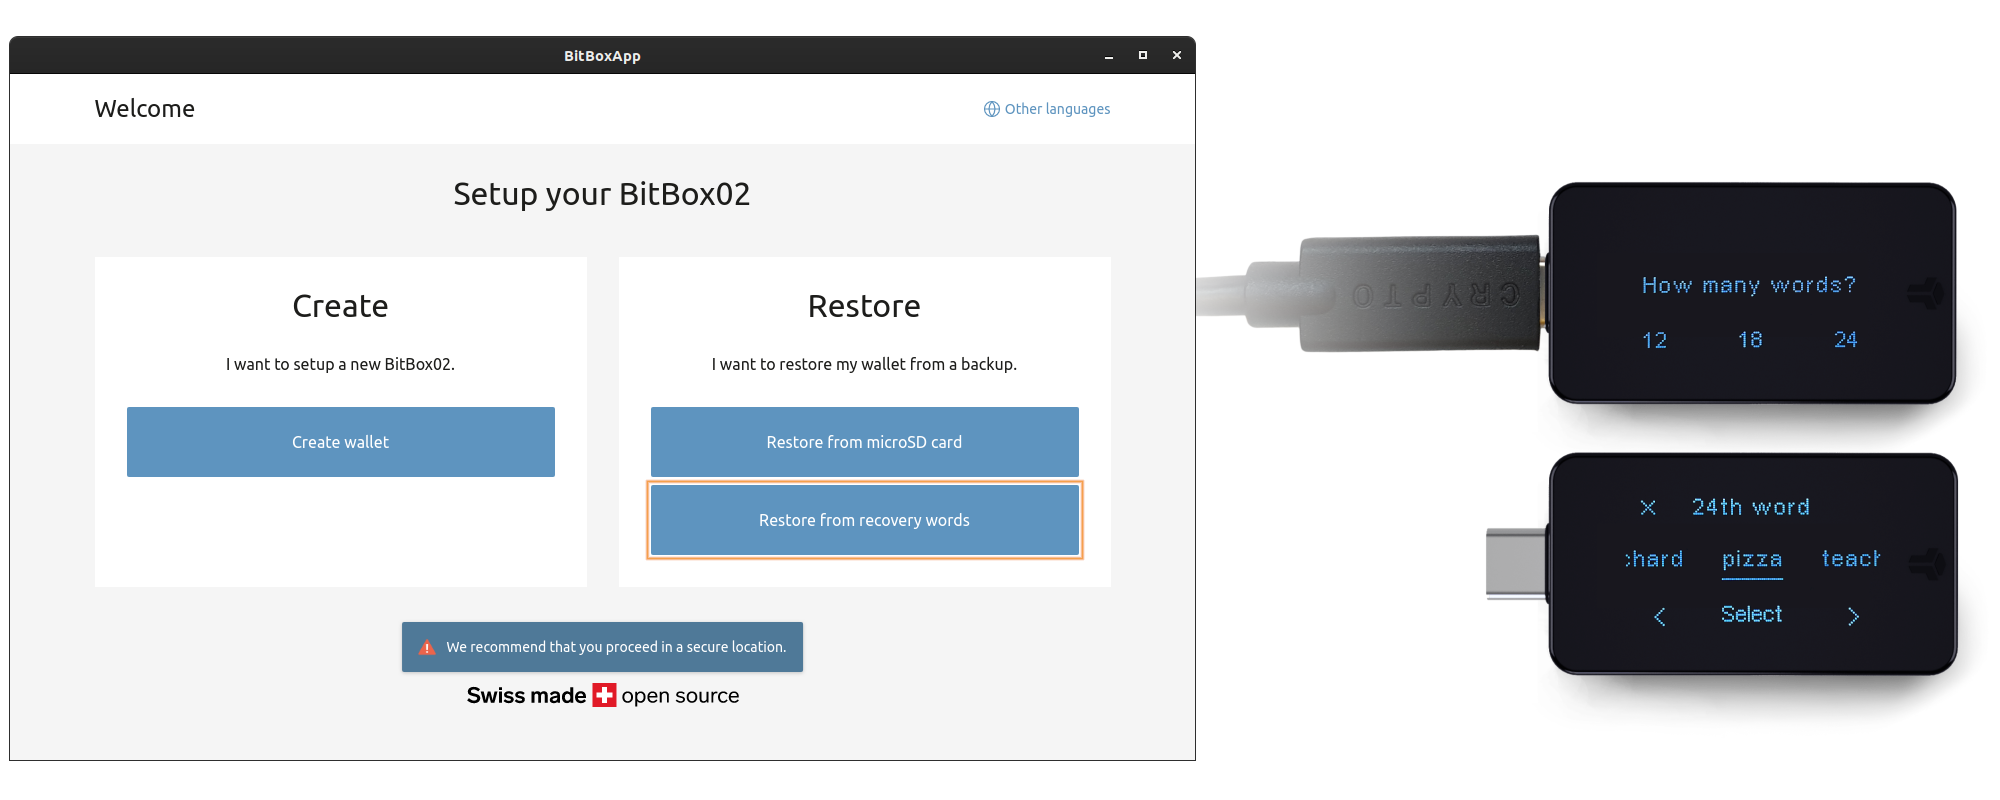Click the '24th word' device title
Viewport: 2000px width, 800px height.
(1750, 508)
